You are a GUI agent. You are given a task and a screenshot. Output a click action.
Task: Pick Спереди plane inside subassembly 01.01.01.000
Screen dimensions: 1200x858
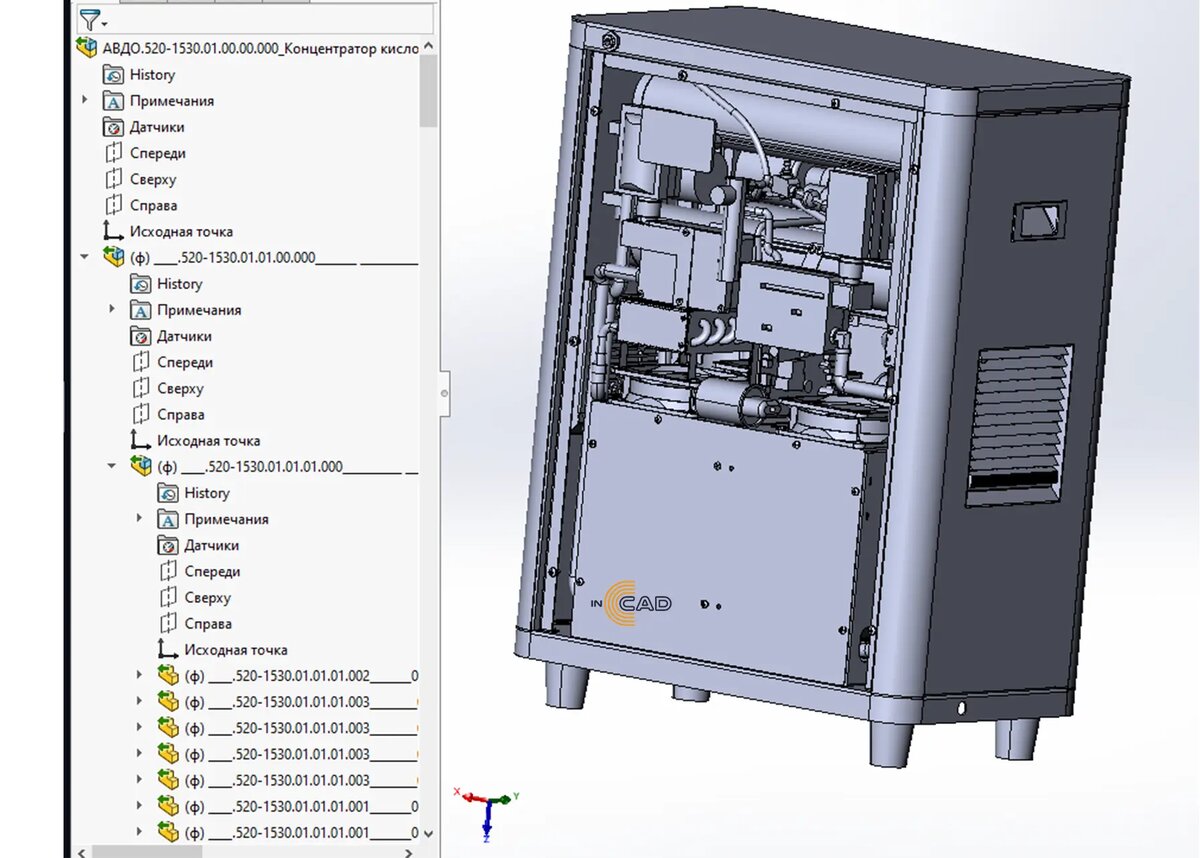pyautogui.click(x=199, y=571)
